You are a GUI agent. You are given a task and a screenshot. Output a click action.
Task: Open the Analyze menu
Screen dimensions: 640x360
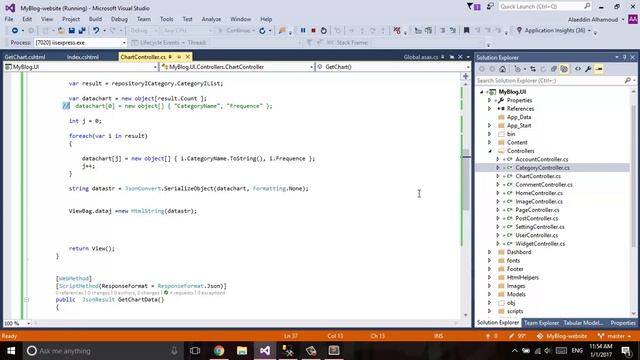(x=211, y=19)
